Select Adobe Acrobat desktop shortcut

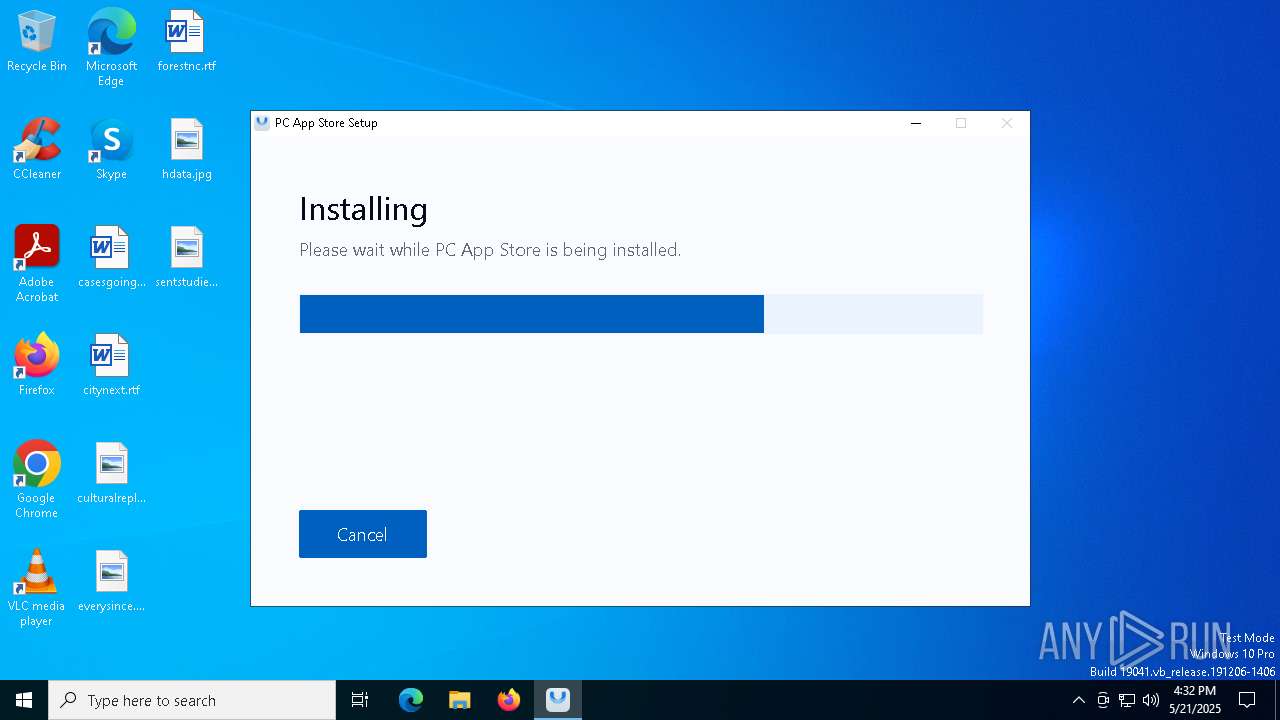click(37, 264)
